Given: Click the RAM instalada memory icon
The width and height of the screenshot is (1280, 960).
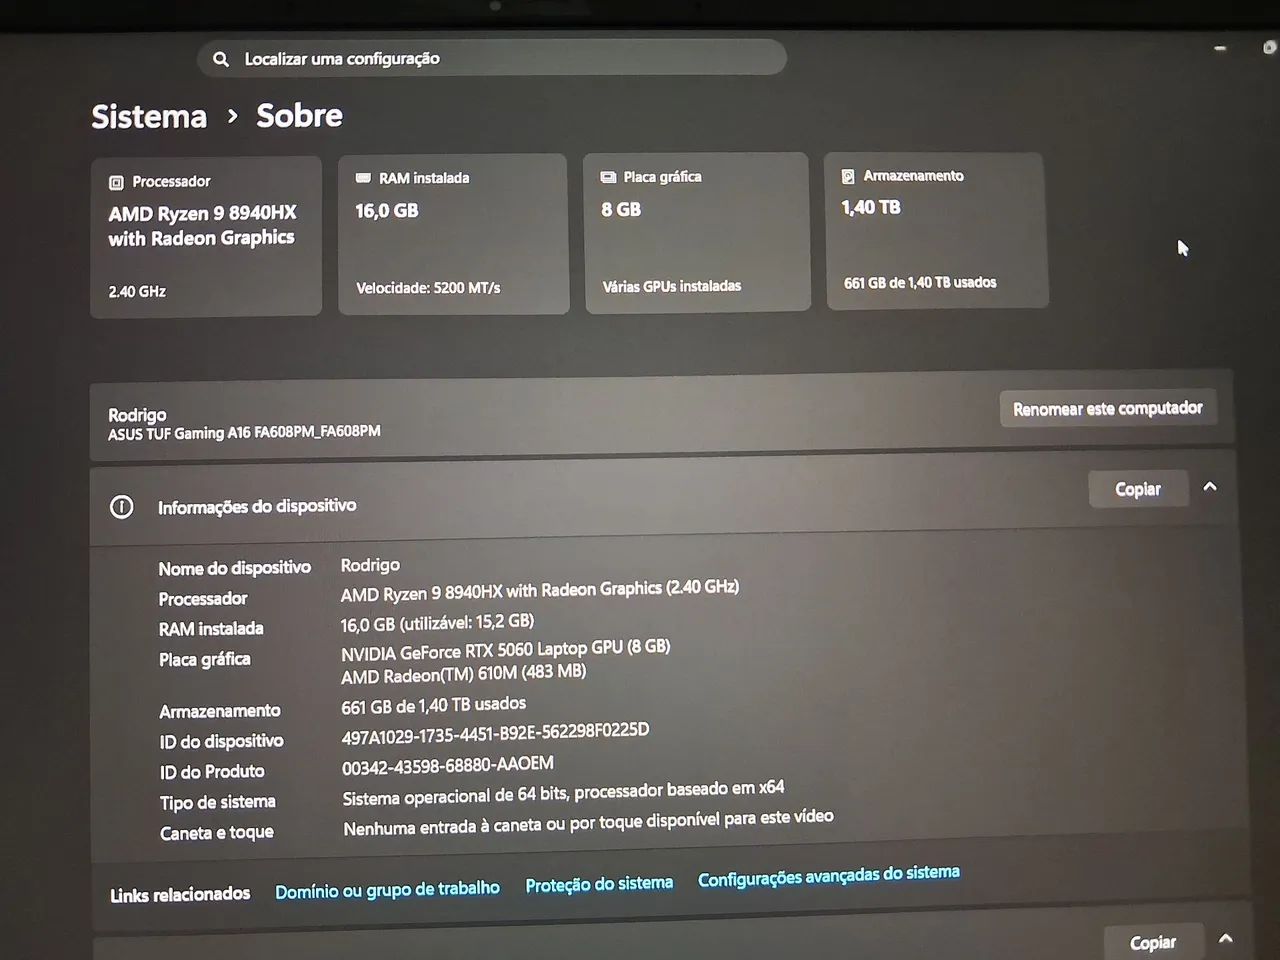Looking at the screenshot, I should (363, 178).
